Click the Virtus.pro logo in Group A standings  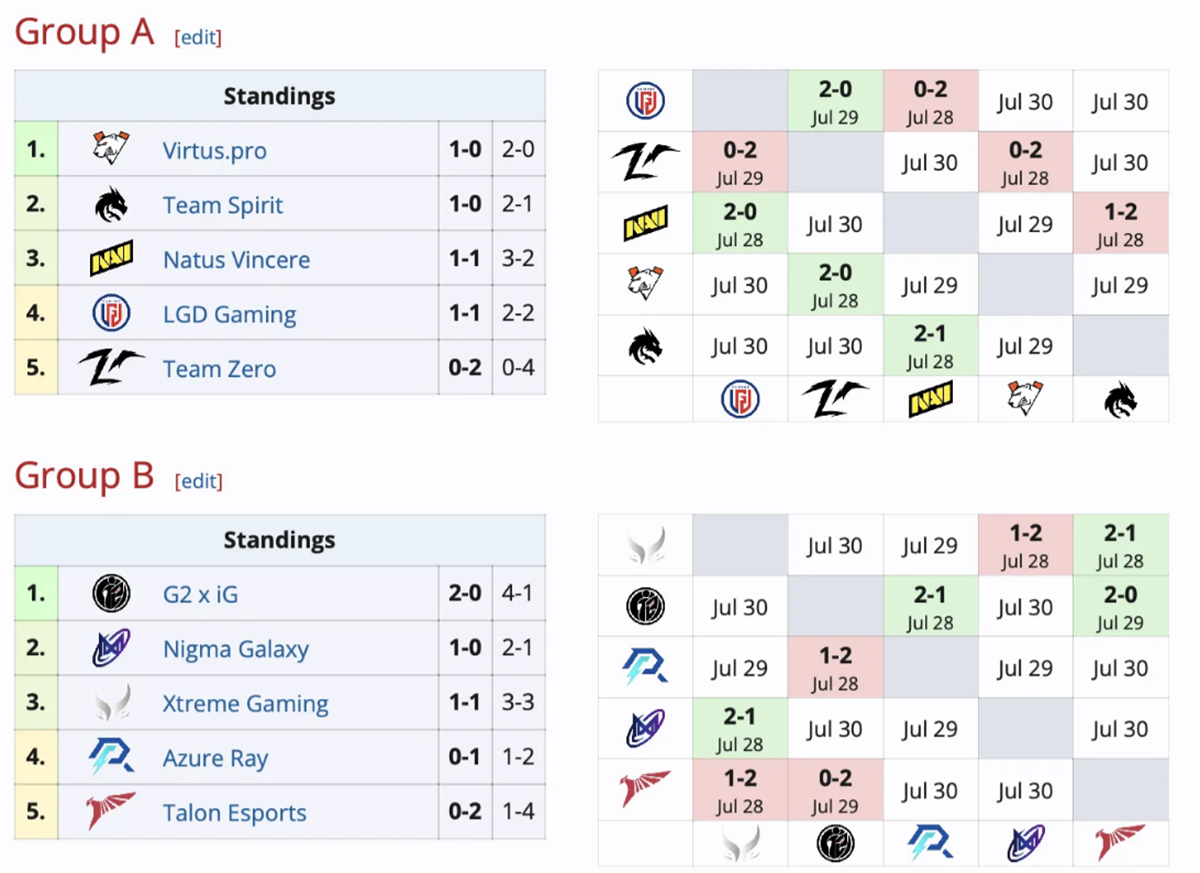coord(111,150)
